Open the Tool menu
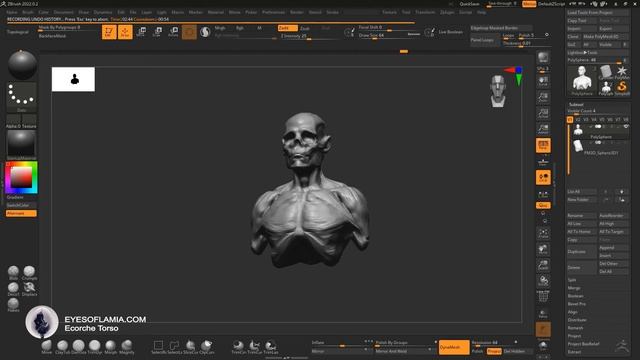This screenshot has height=360, width=640. click(x=406, y=12)
